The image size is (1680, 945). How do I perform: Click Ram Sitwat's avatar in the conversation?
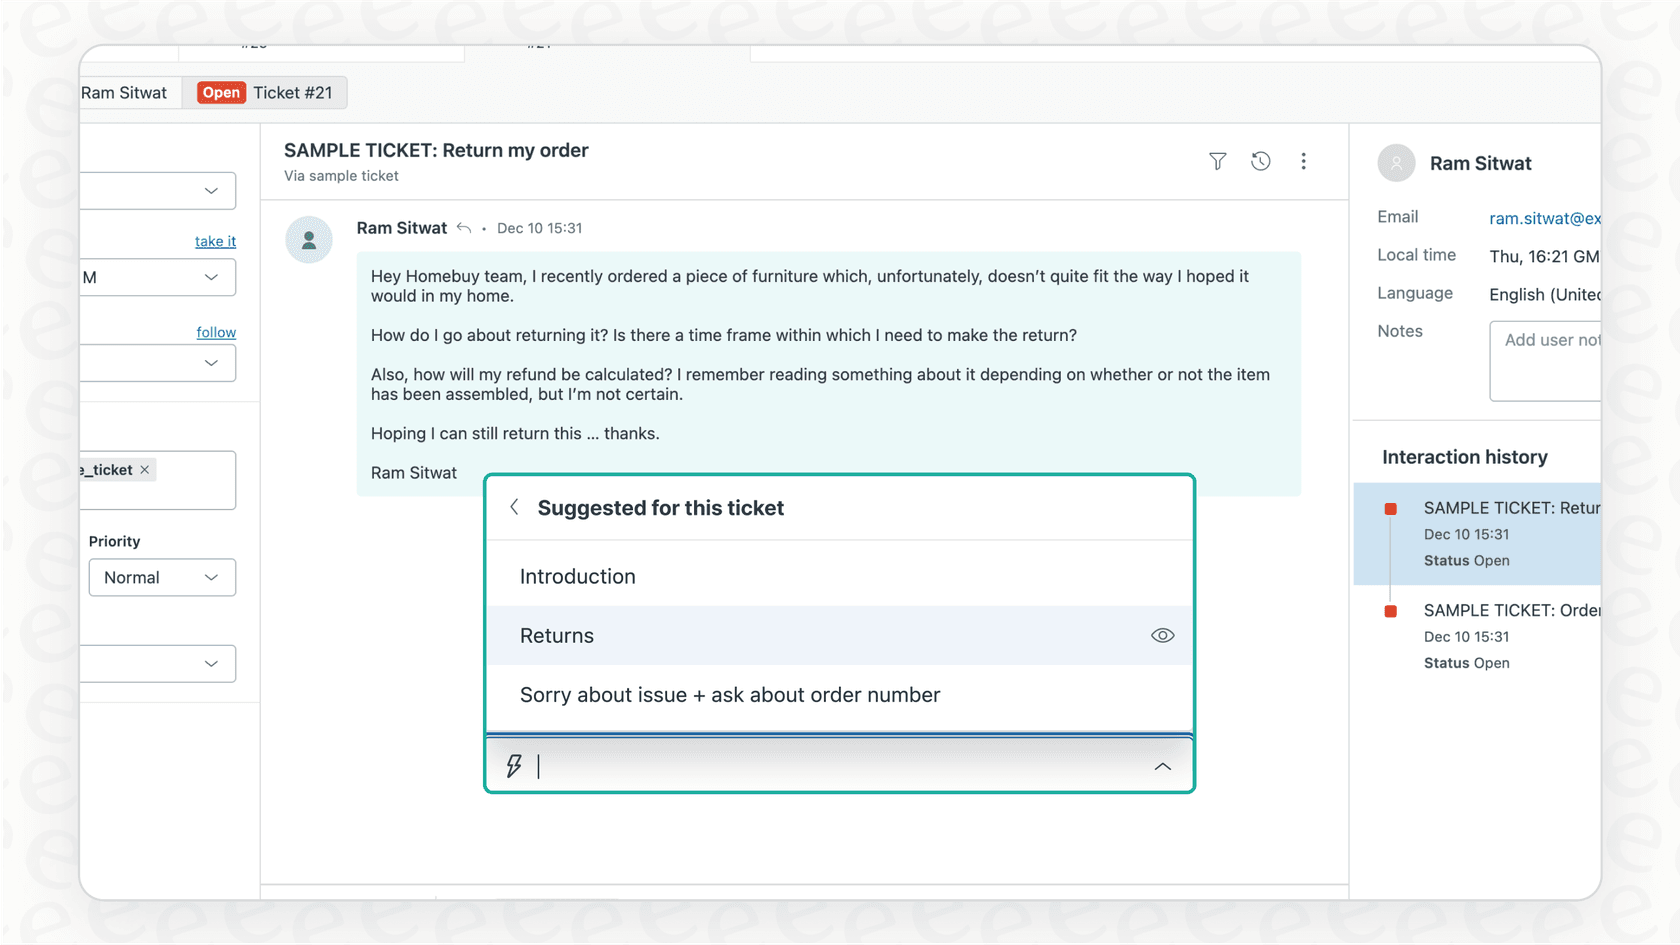tap(309, 239)
